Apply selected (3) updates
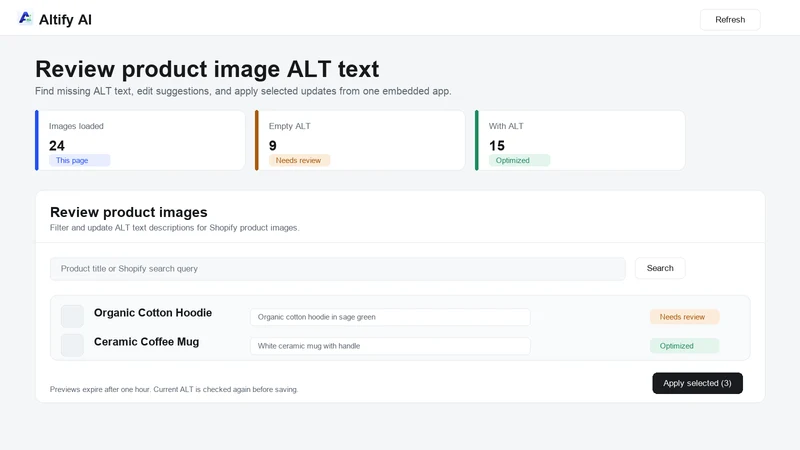This screenshot has width=800, height=450. point(697,383)
